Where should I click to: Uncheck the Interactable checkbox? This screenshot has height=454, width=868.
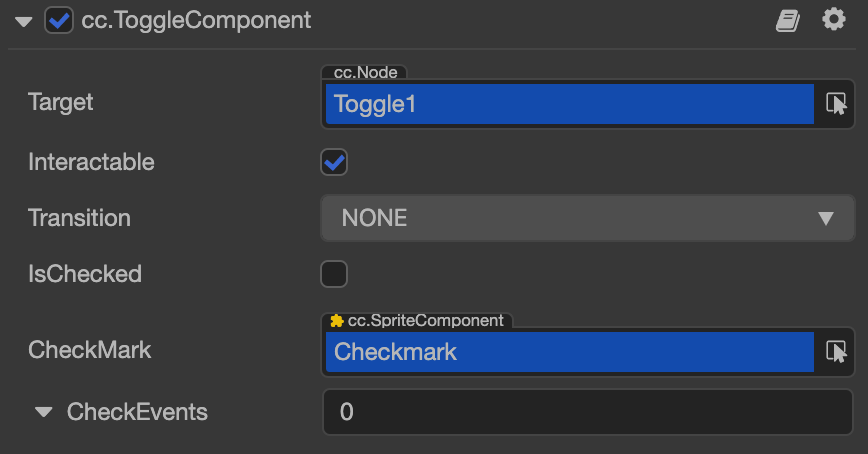(x=334, y=162)
